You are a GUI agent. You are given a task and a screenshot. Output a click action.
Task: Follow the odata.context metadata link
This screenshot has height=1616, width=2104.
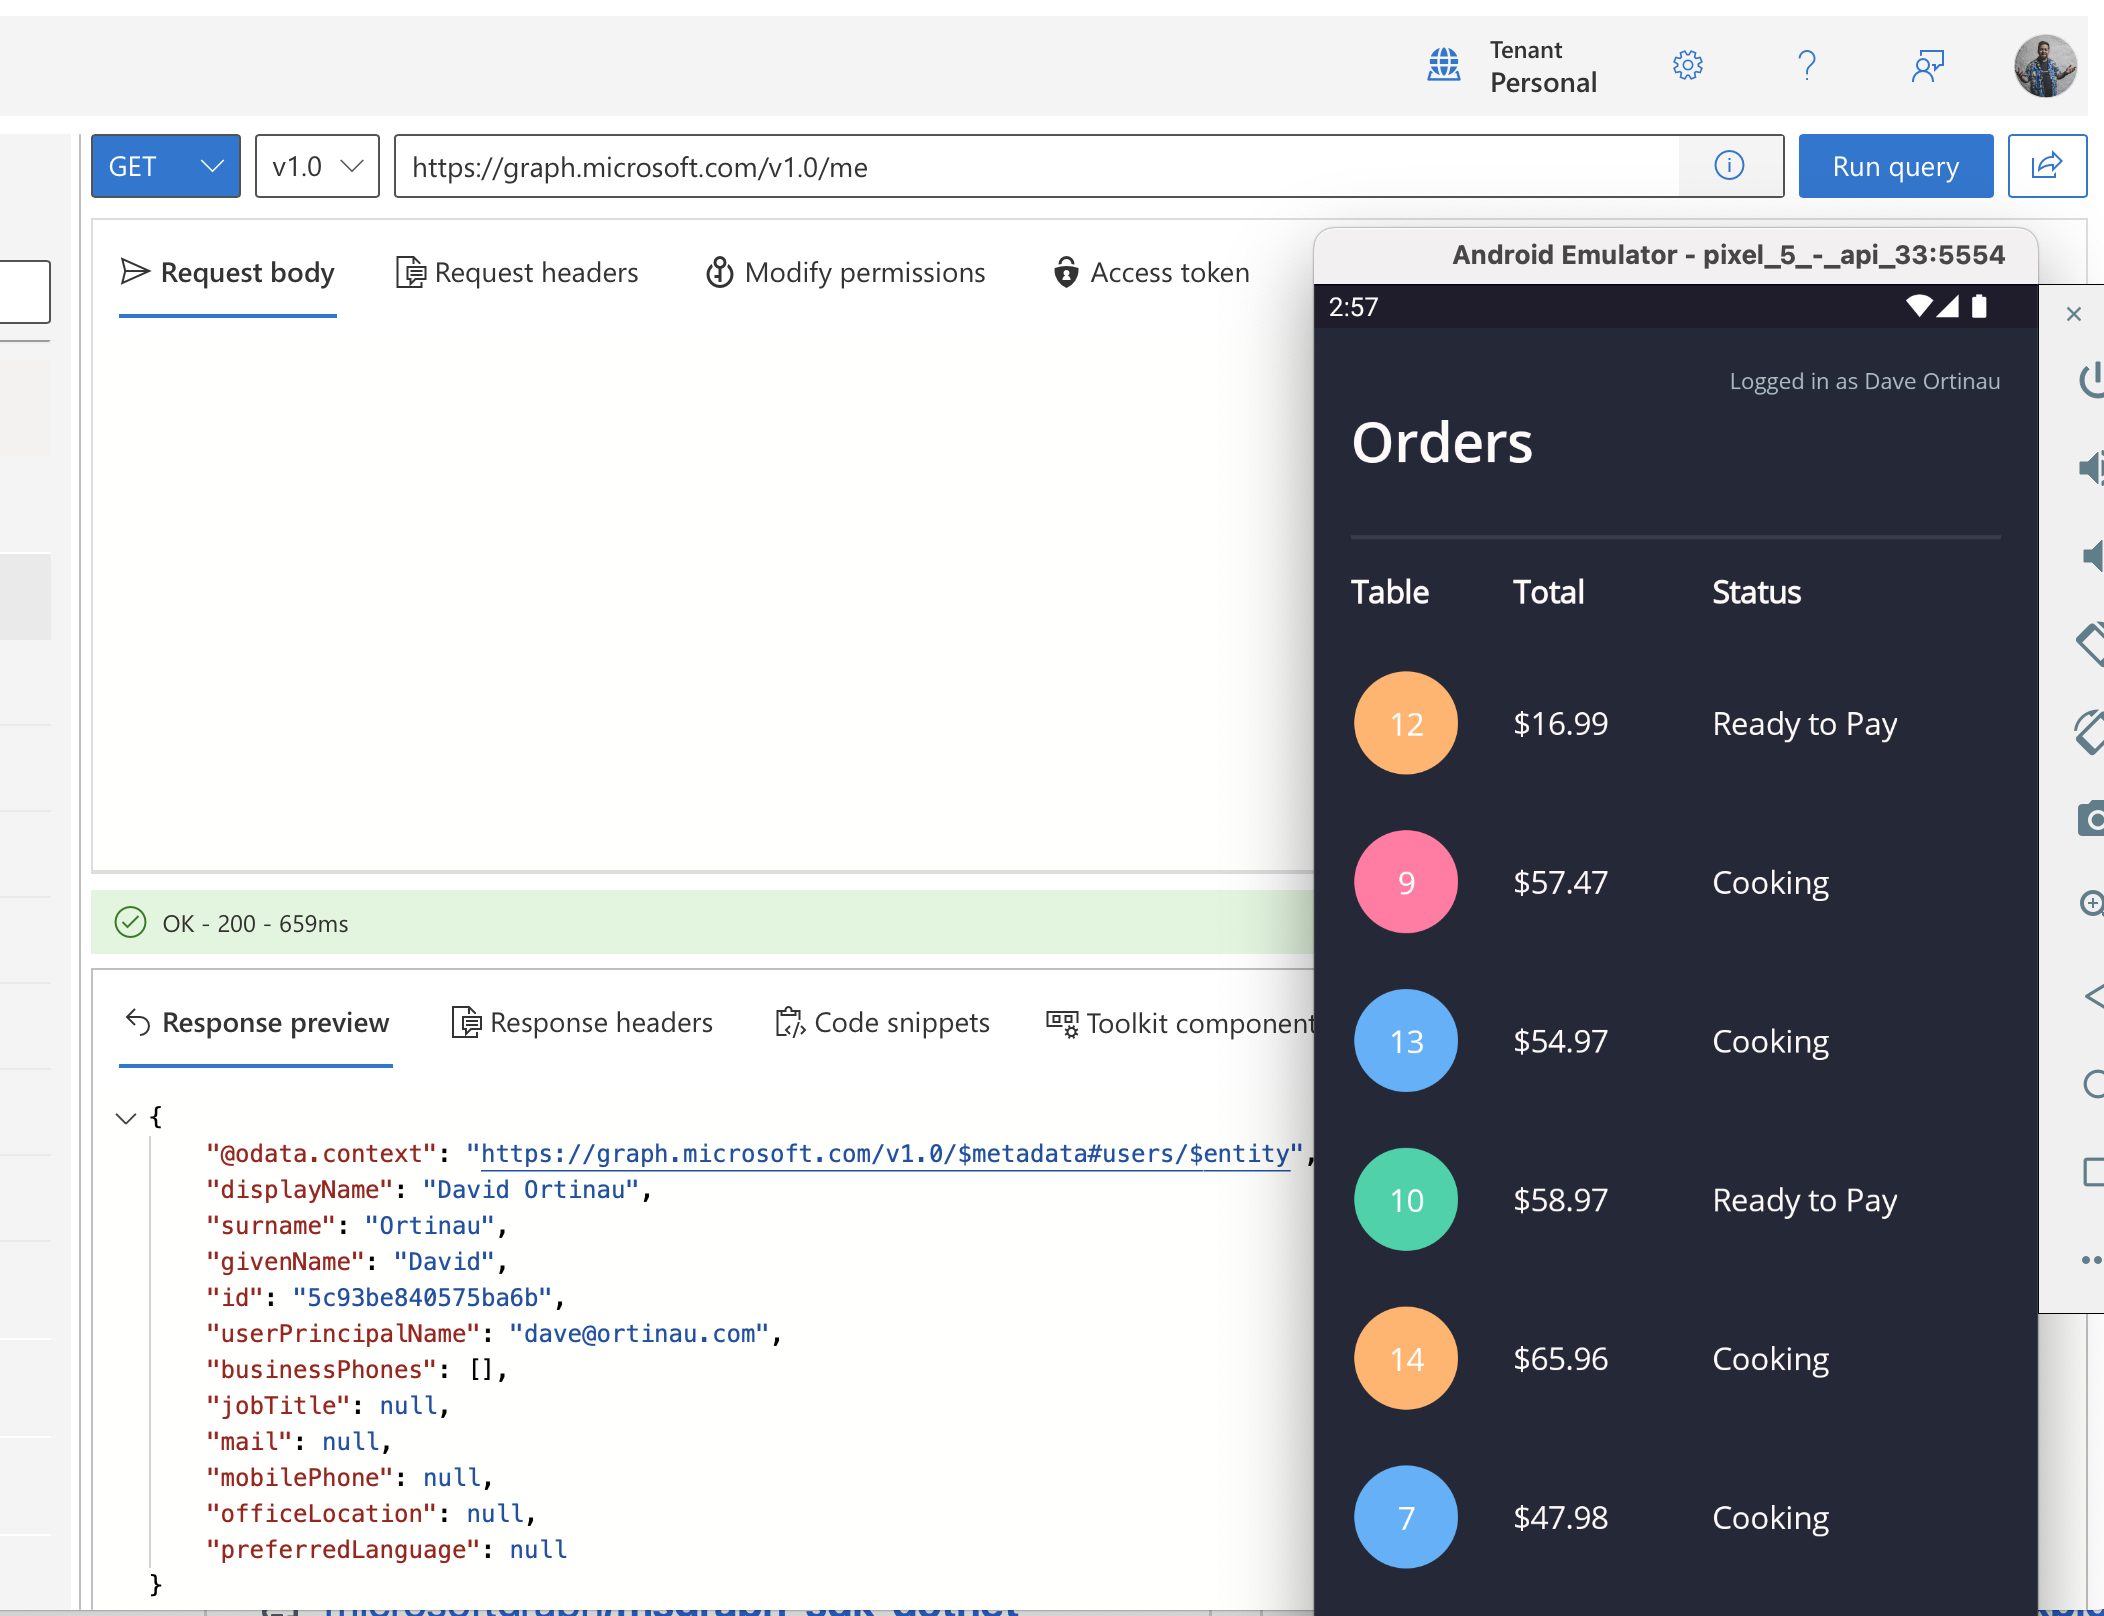coord(884,1153)
